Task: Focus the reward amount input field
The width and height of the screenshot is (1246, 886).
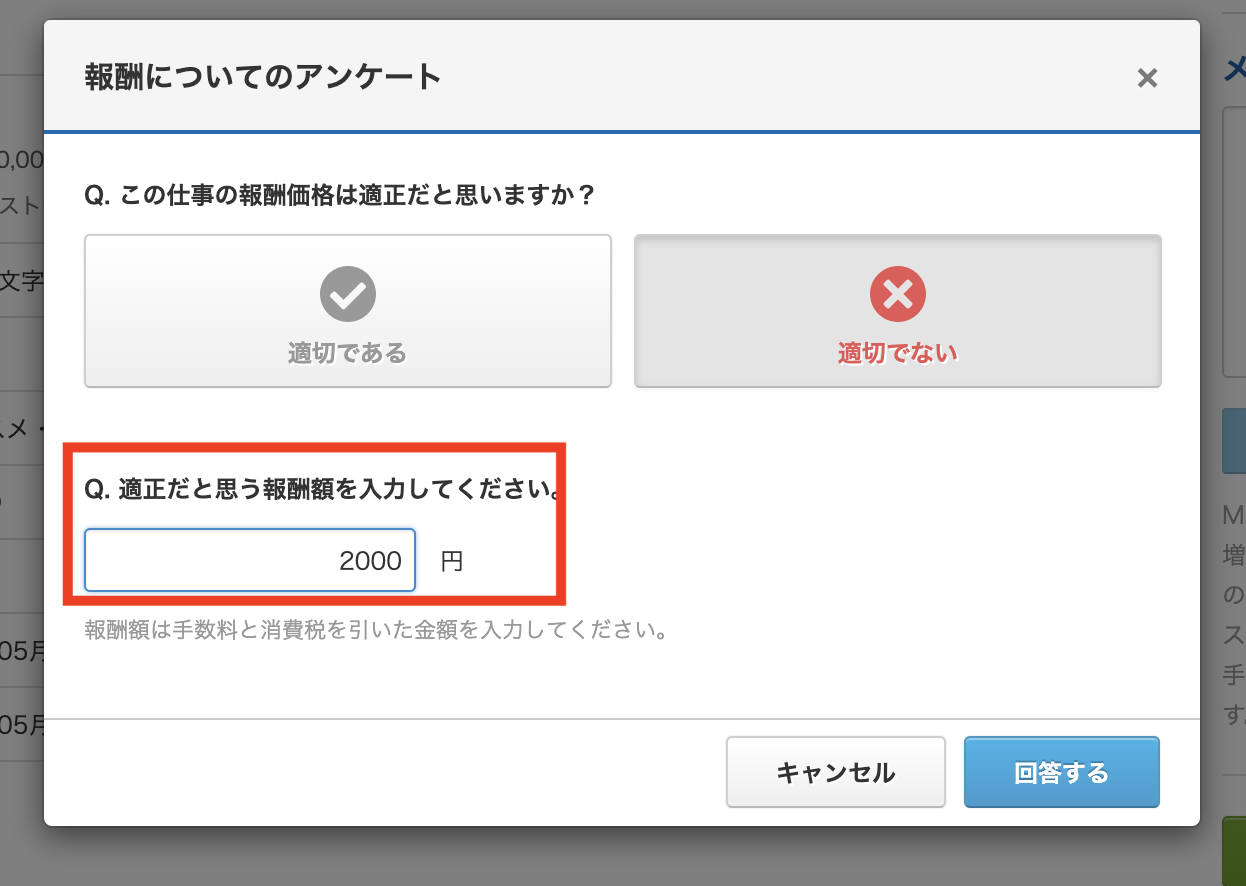Action: click(x=250, y=560)
